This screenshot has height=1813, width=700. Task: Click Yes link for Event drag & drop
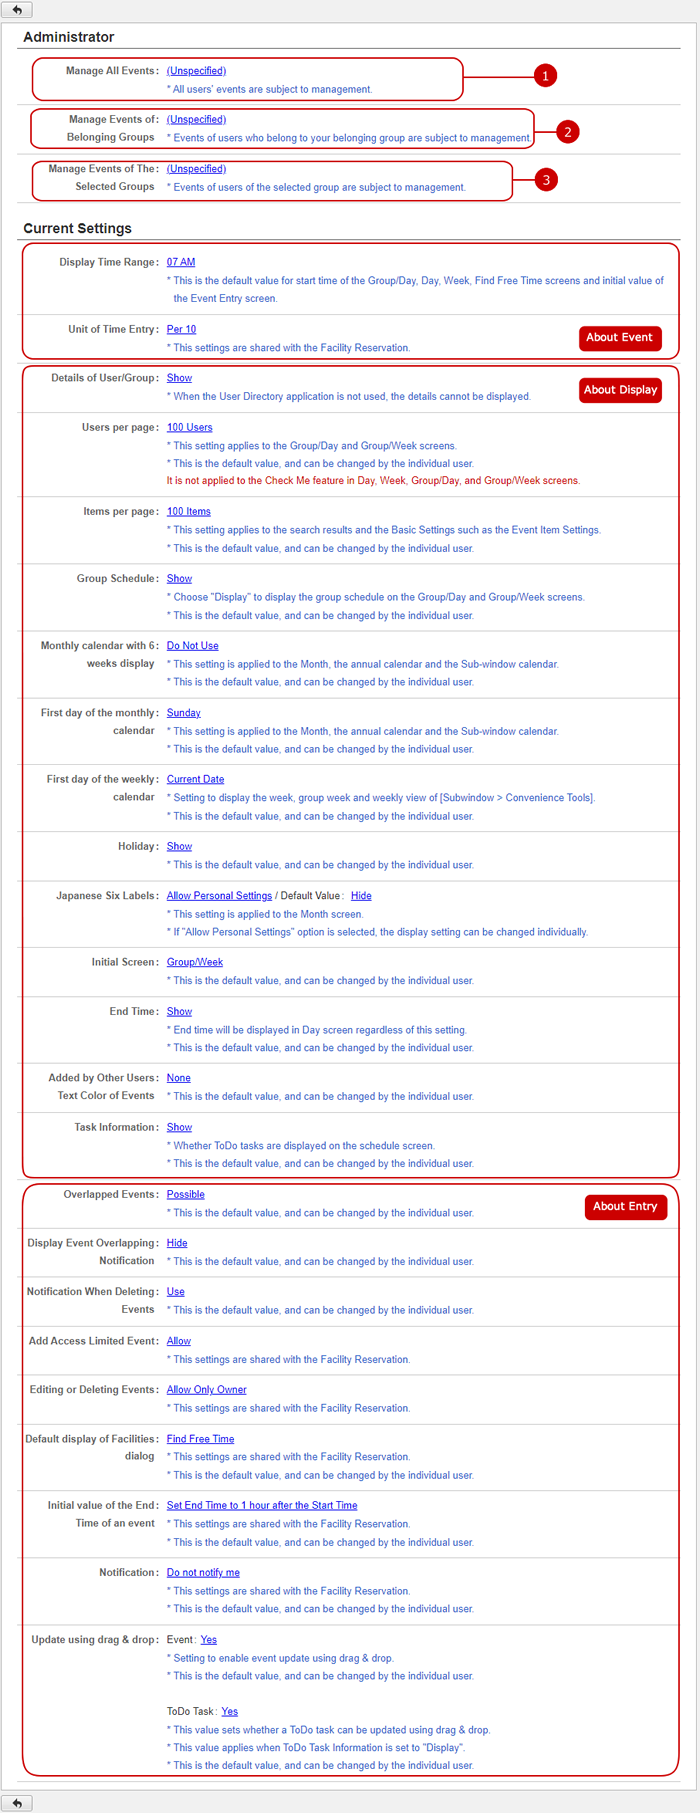click(208, 1640)
